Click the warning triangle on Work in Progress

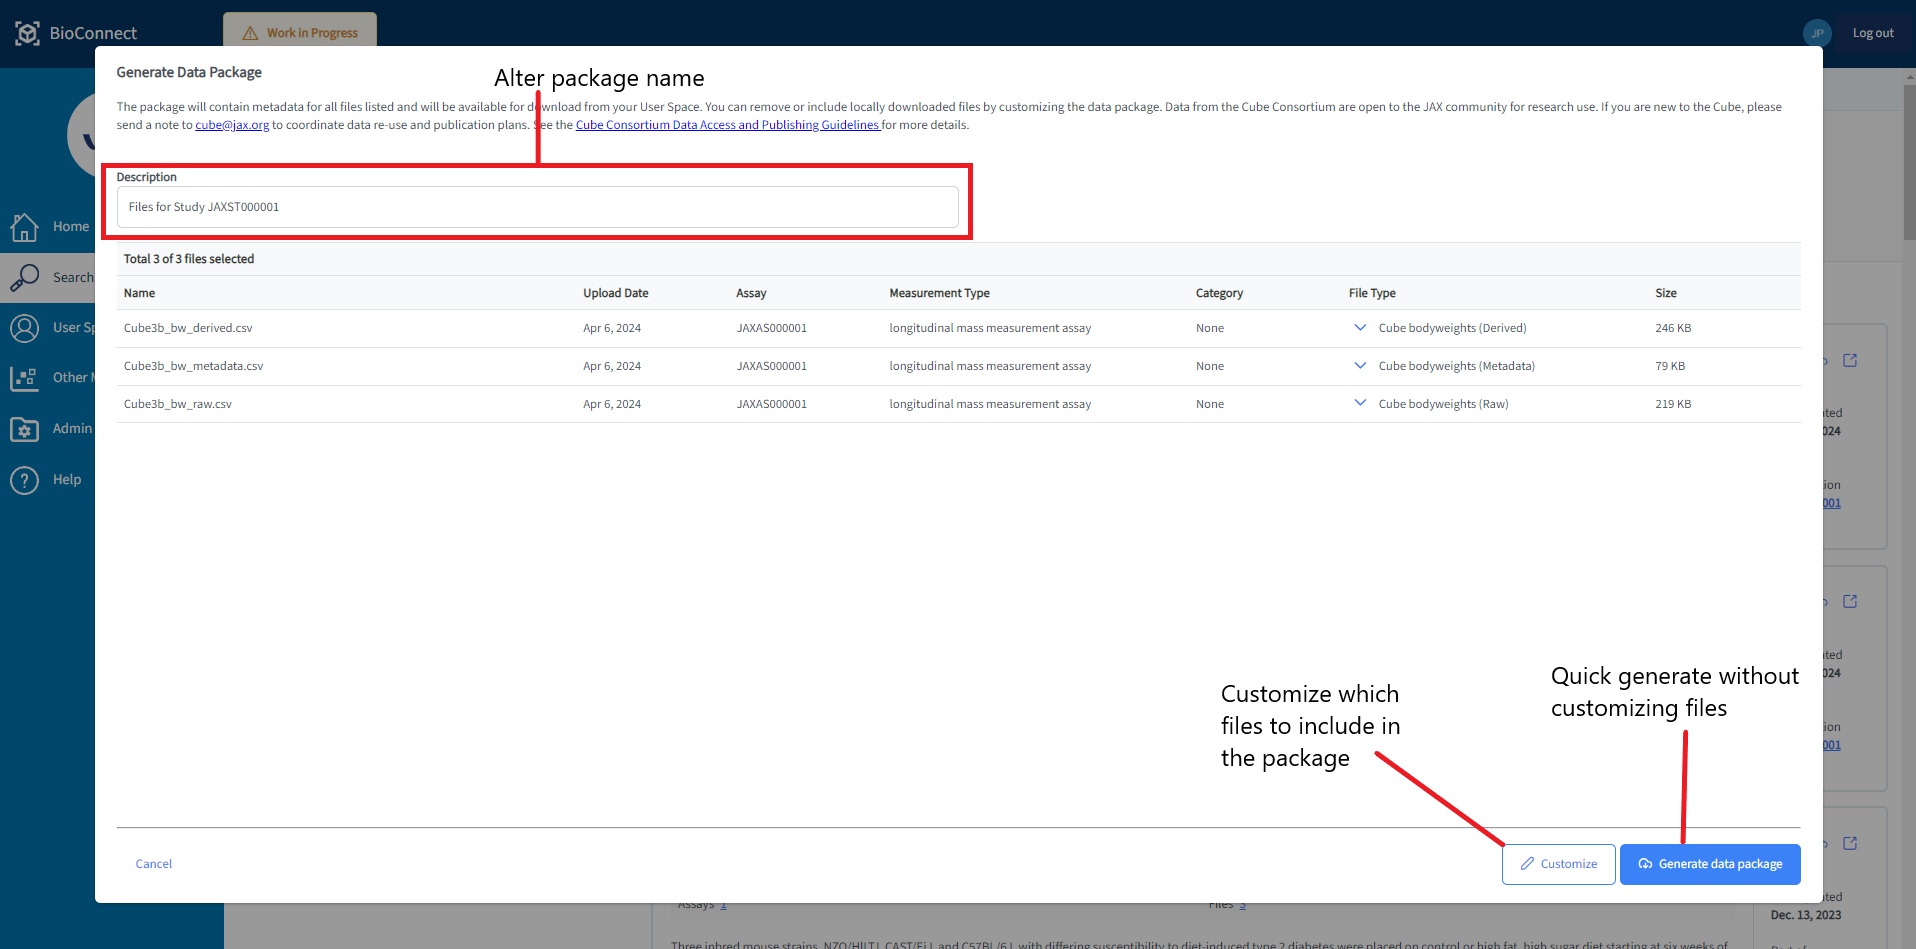click(249, 31)
